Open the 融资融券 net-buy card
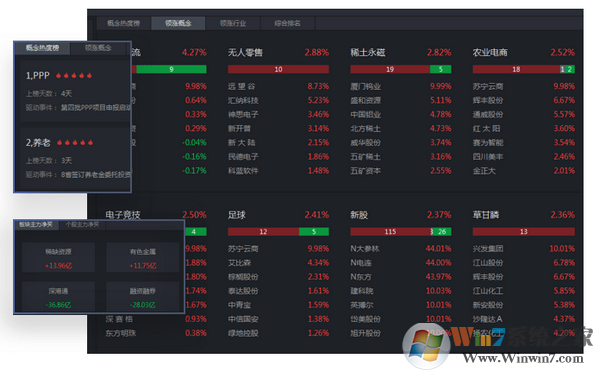 tap(143, 297)
